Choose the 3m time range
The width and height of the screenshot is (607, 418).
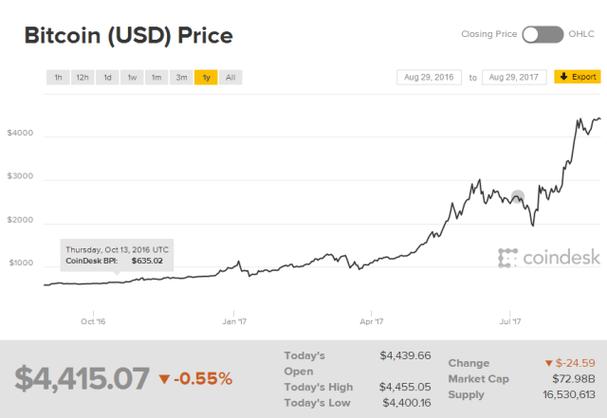click(181, 76)
